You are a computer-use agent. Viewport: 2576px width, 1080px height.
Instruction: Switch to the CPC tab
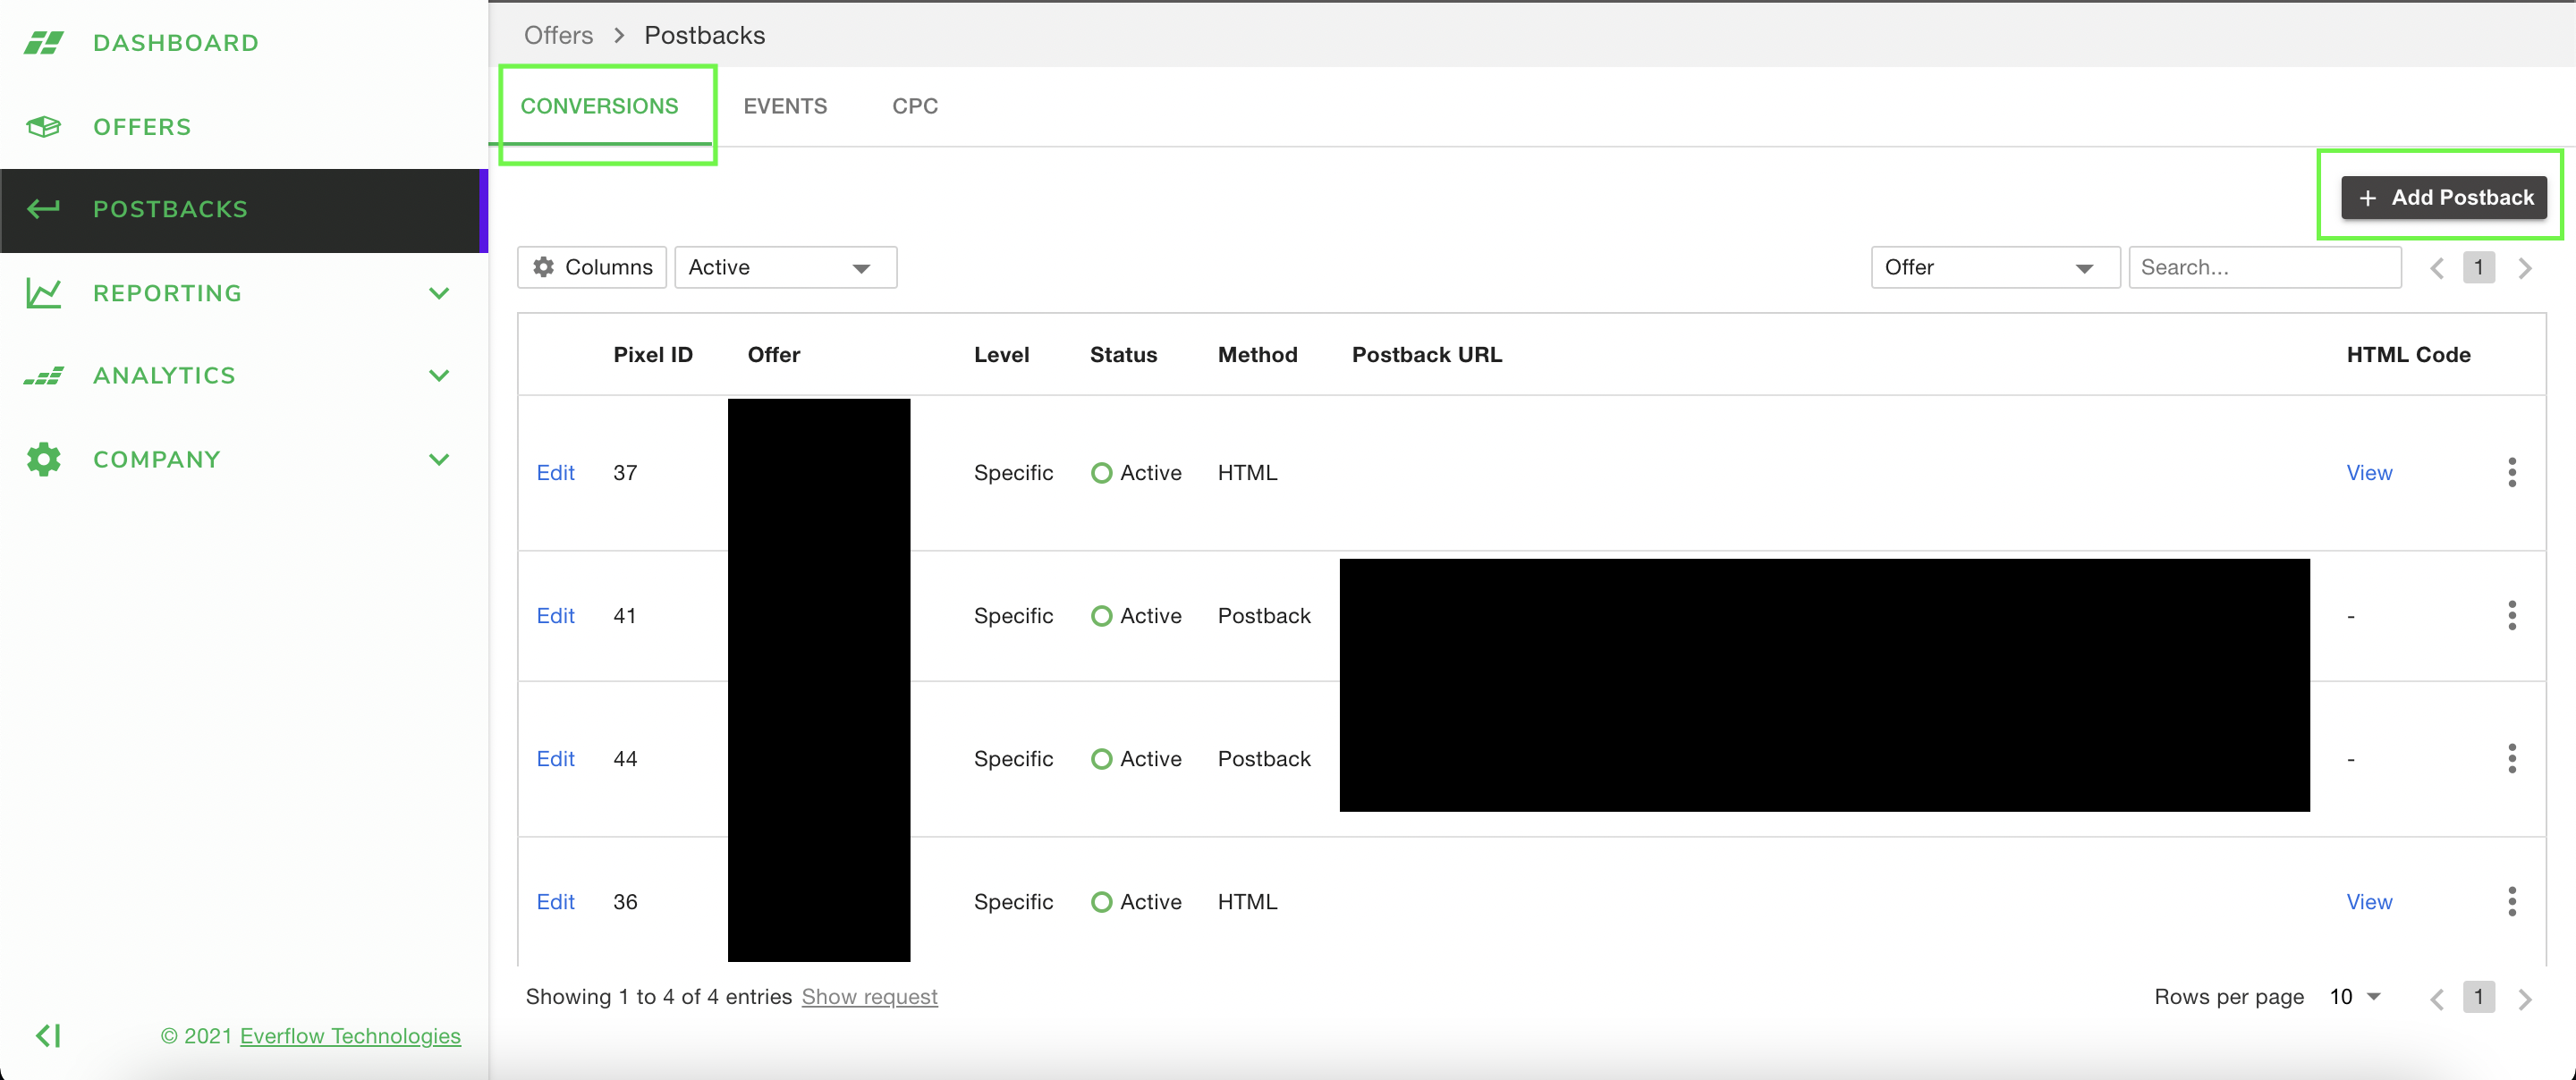(x=914, y=106)
